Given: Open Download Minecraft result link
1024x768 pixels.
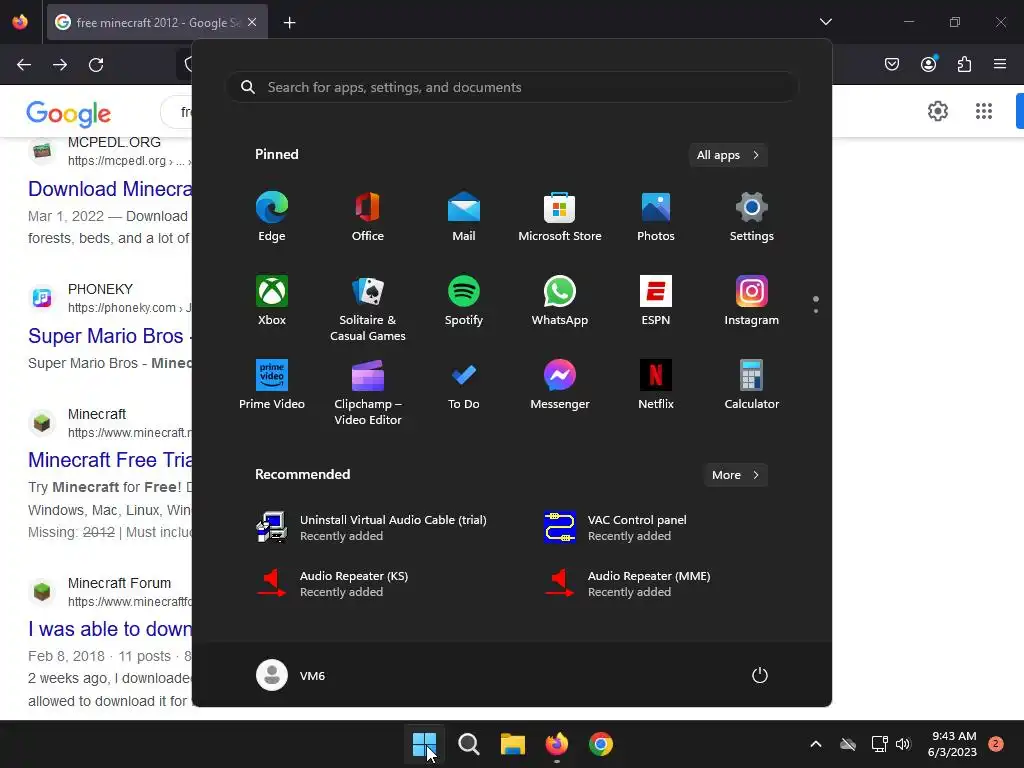Looking at the screenshot, I should click(x=110, y=189).
